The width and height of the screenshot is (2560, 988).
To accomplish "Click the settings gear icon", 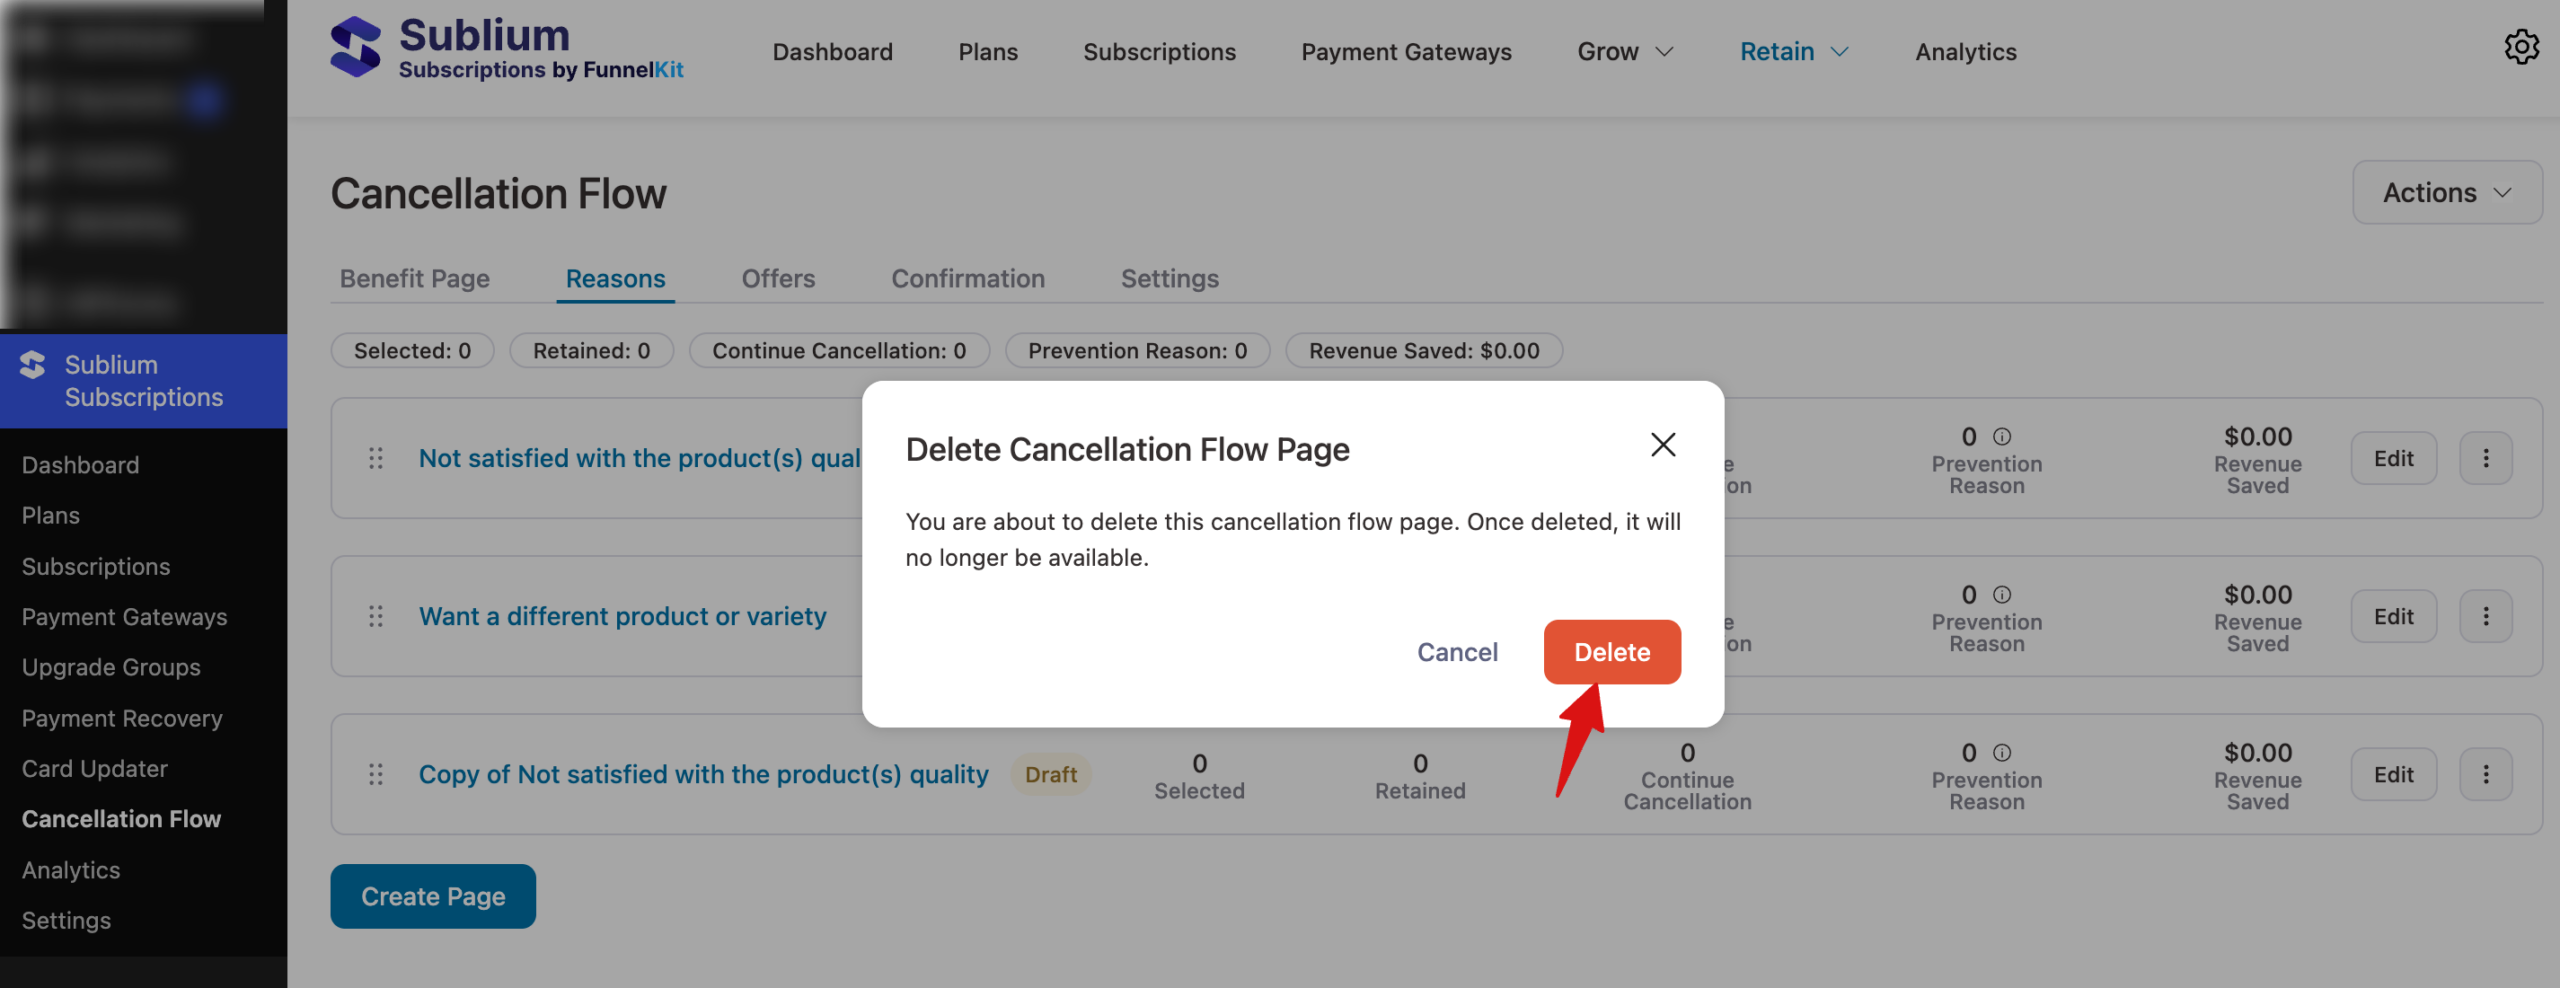I will (x=2521, y=47).
